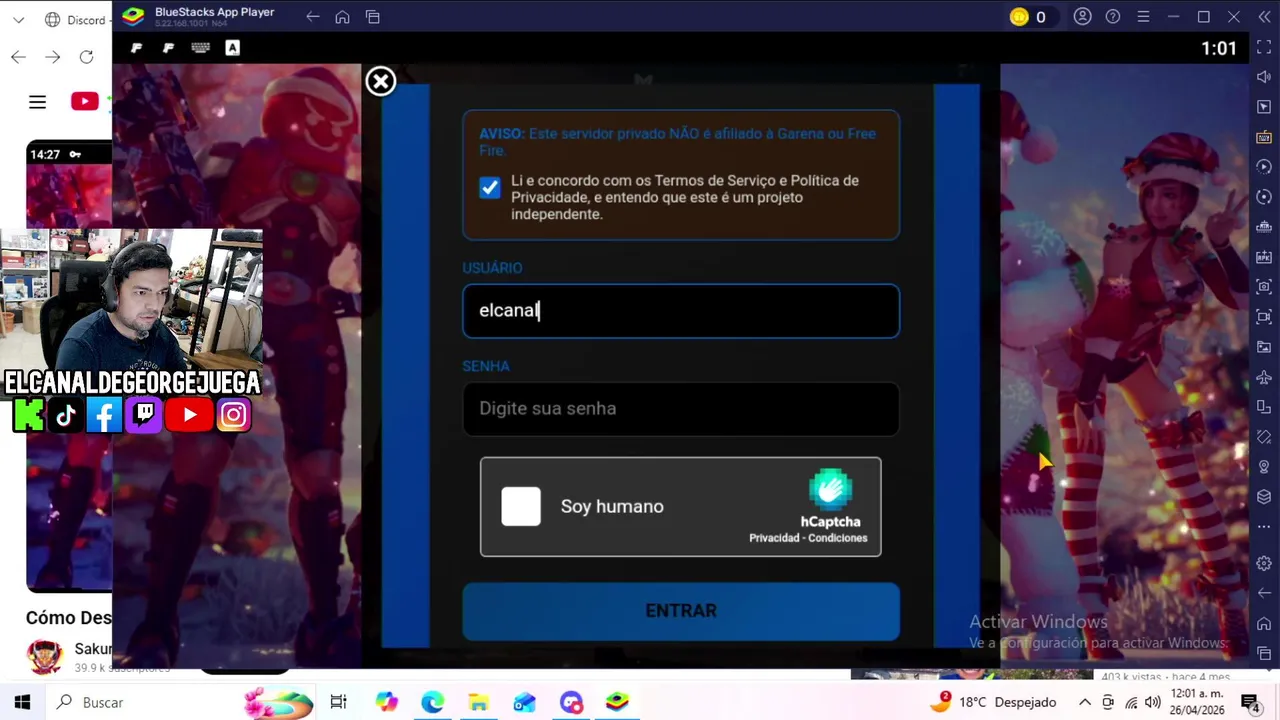Image resolution: width=1280 pixels, height=720 pixels.
Task: Open BlueStacks help question mark icon
Action: 1113,17
